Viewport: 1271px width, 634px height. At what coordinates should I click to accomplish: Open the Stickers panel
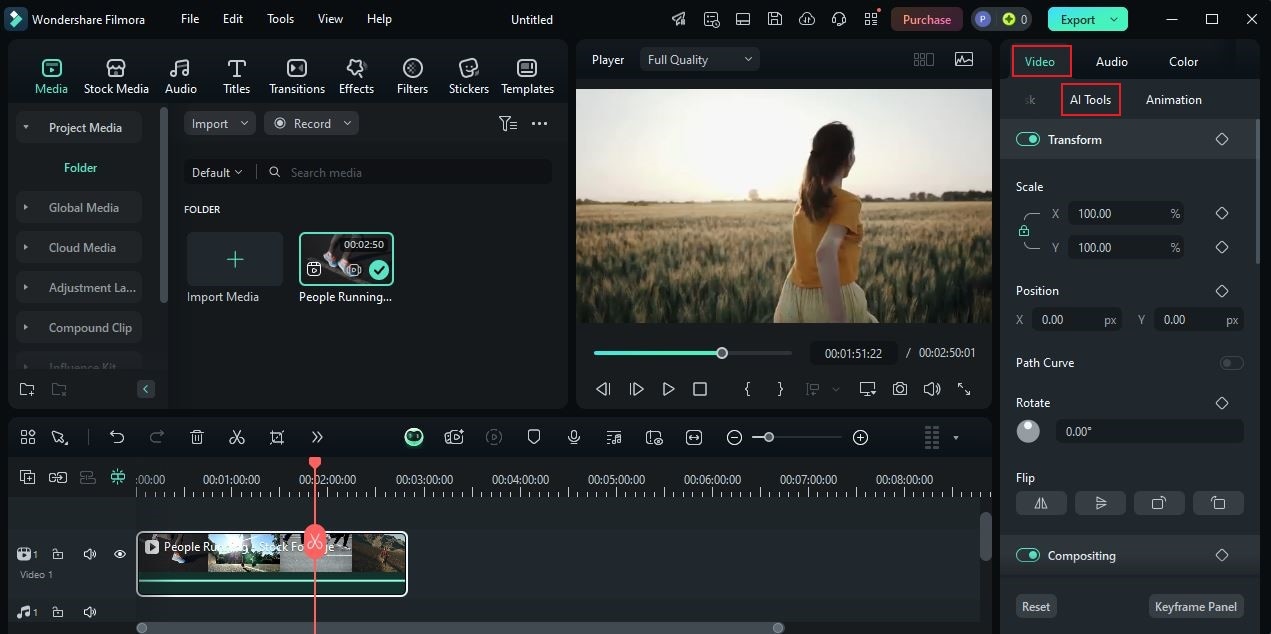coord(468,76)
